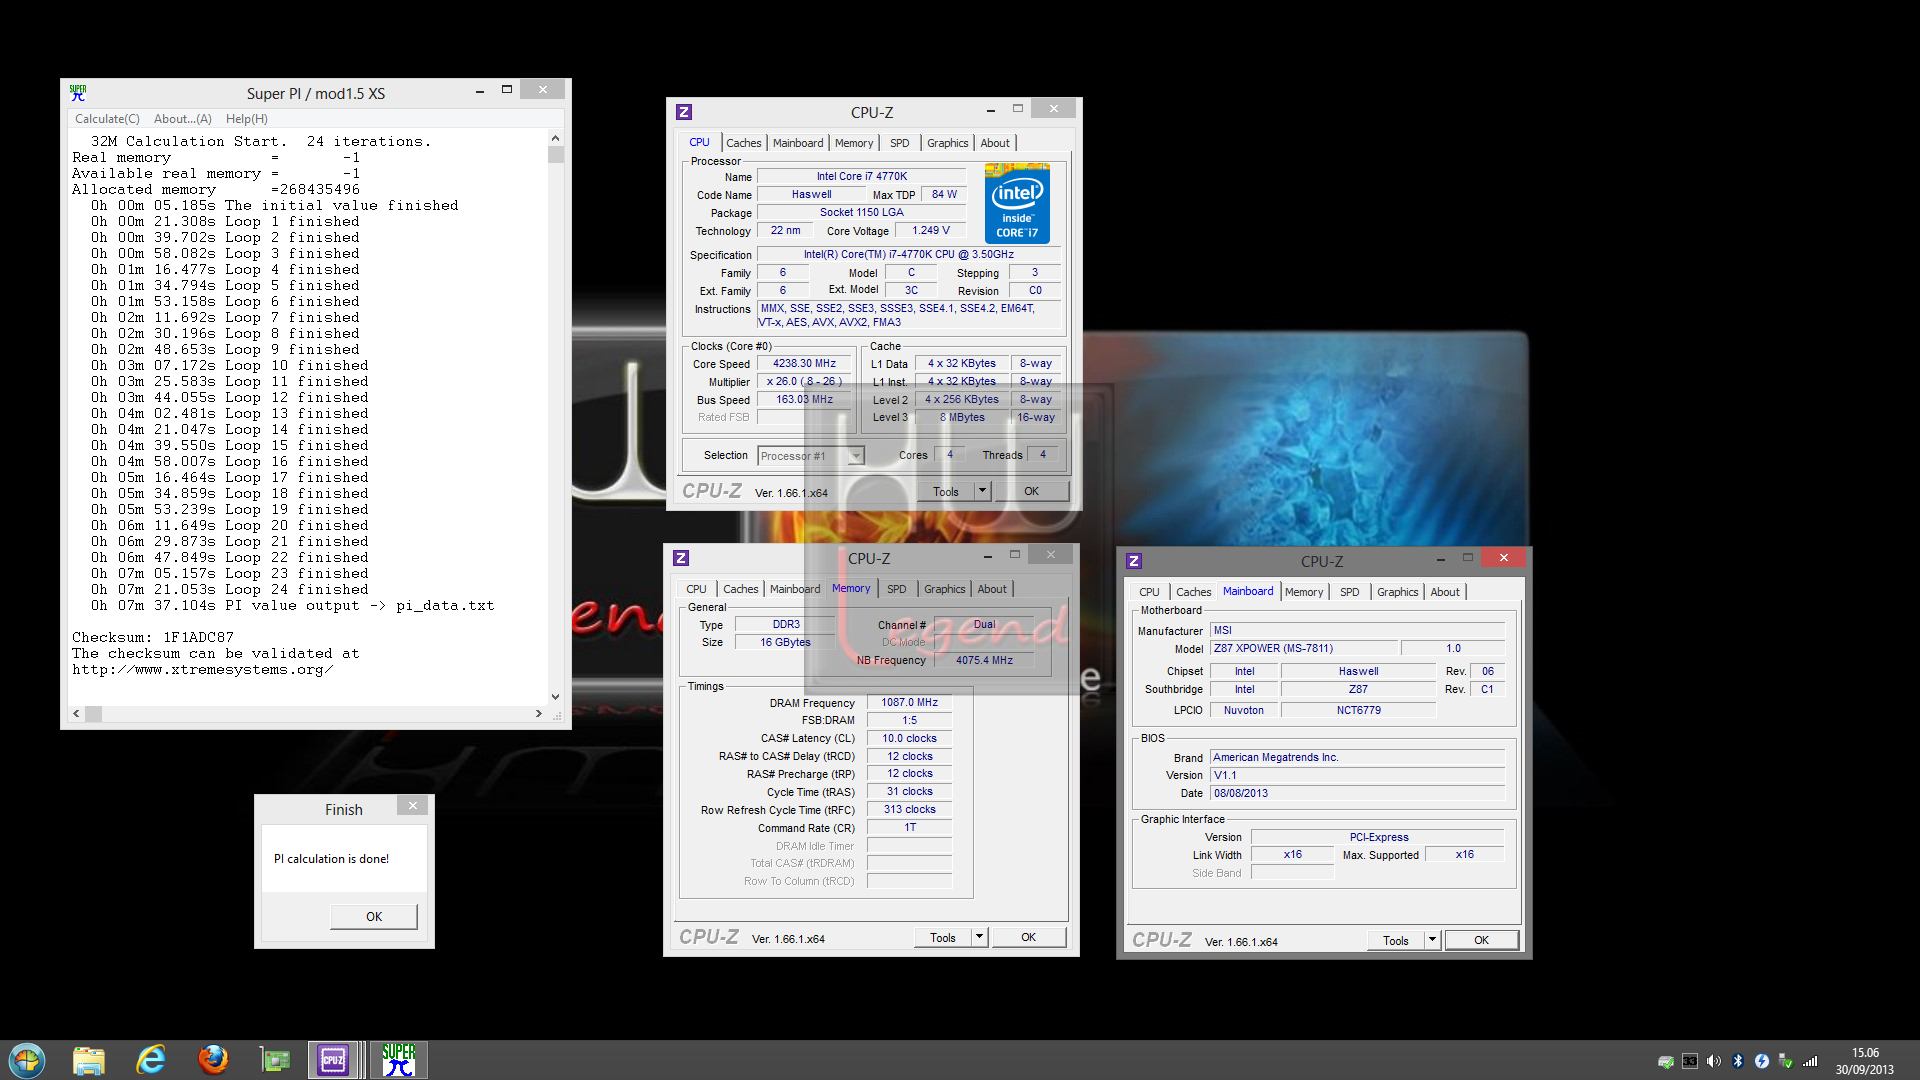
Task: Click the temperature 33 tray icon
Action: 1690,1062
